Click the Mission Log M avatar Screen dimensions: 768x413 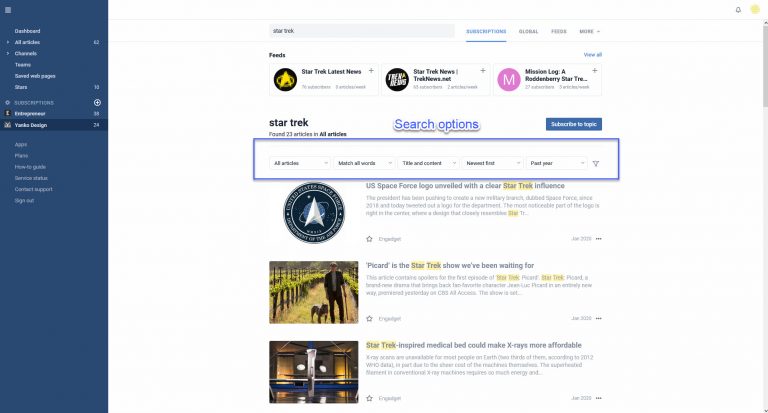pos(509,79)
